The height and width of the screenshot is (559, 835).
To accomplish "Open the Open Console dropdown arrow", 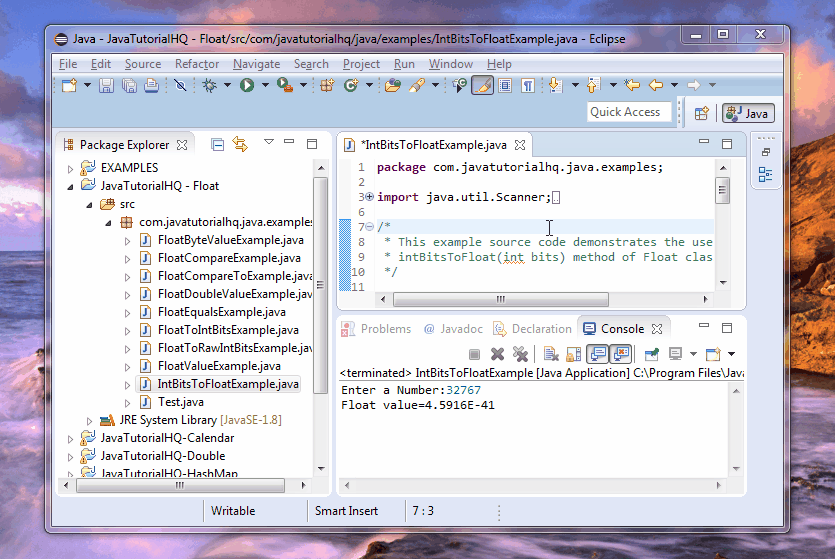I will pos(732,354).
